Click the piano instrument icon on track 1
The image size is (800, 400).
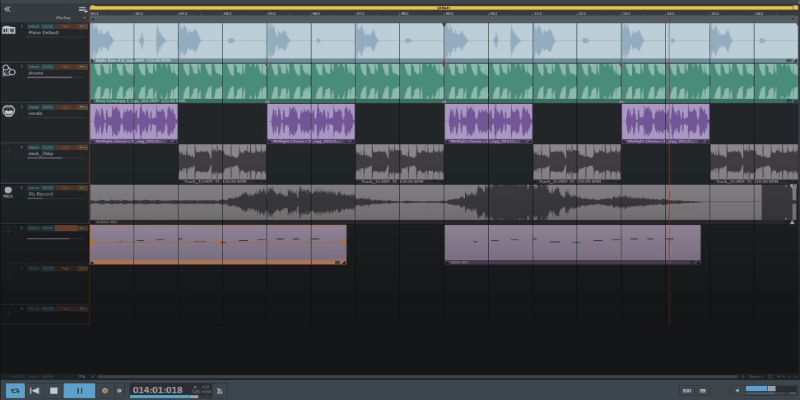pos(9,29)
